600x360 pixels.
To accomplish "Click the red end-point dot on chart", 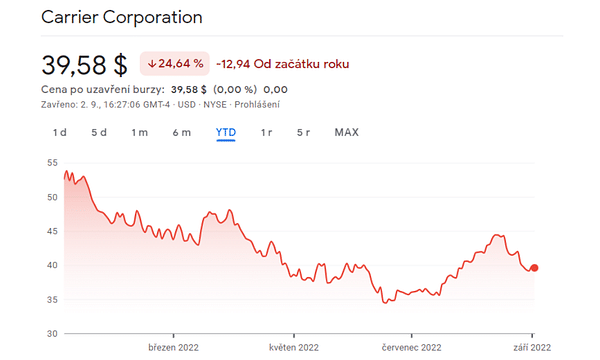I will (535, 268).
